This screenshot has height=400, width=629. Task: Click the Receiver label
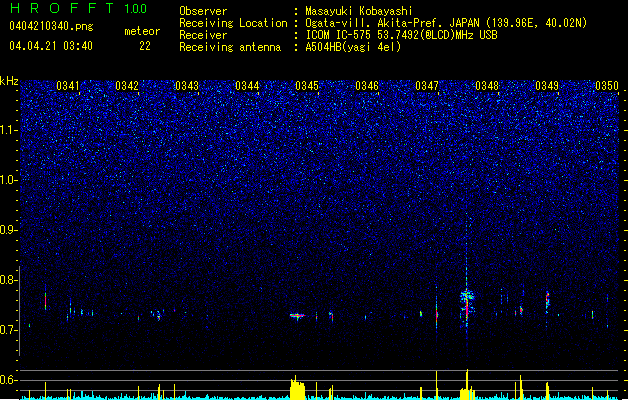click(203, 35)
